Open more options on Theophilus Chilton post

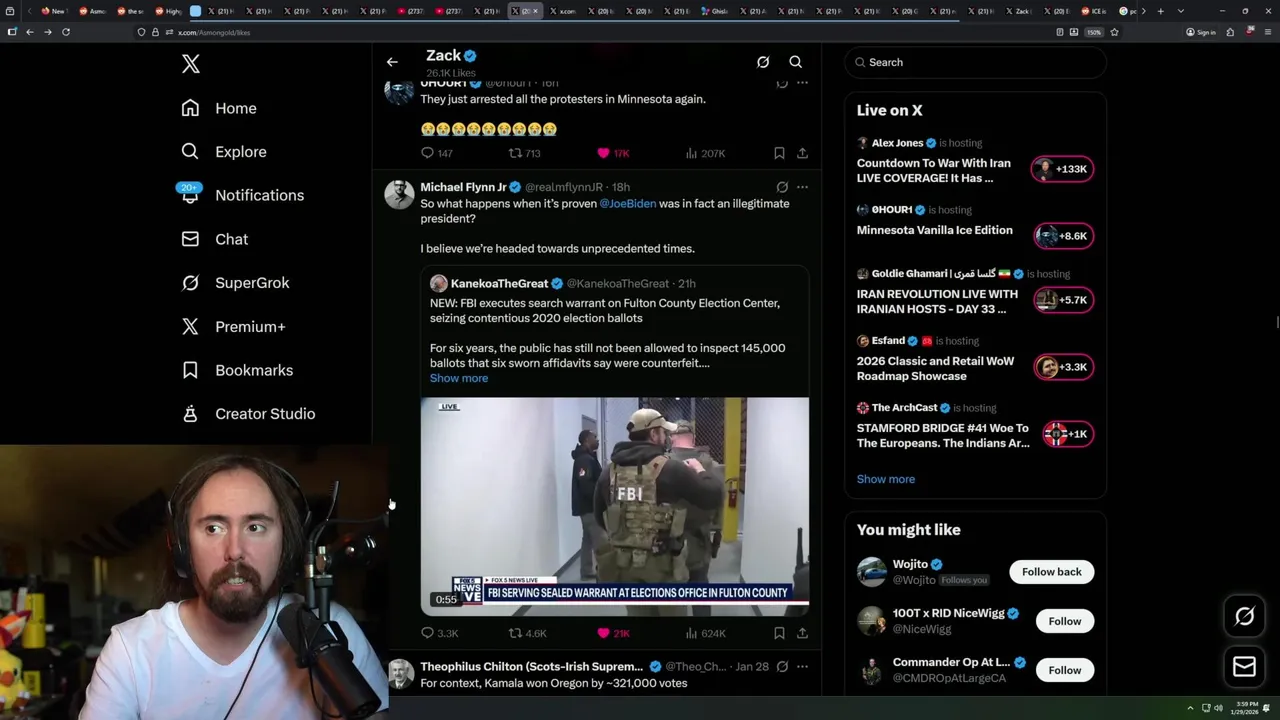802,667
